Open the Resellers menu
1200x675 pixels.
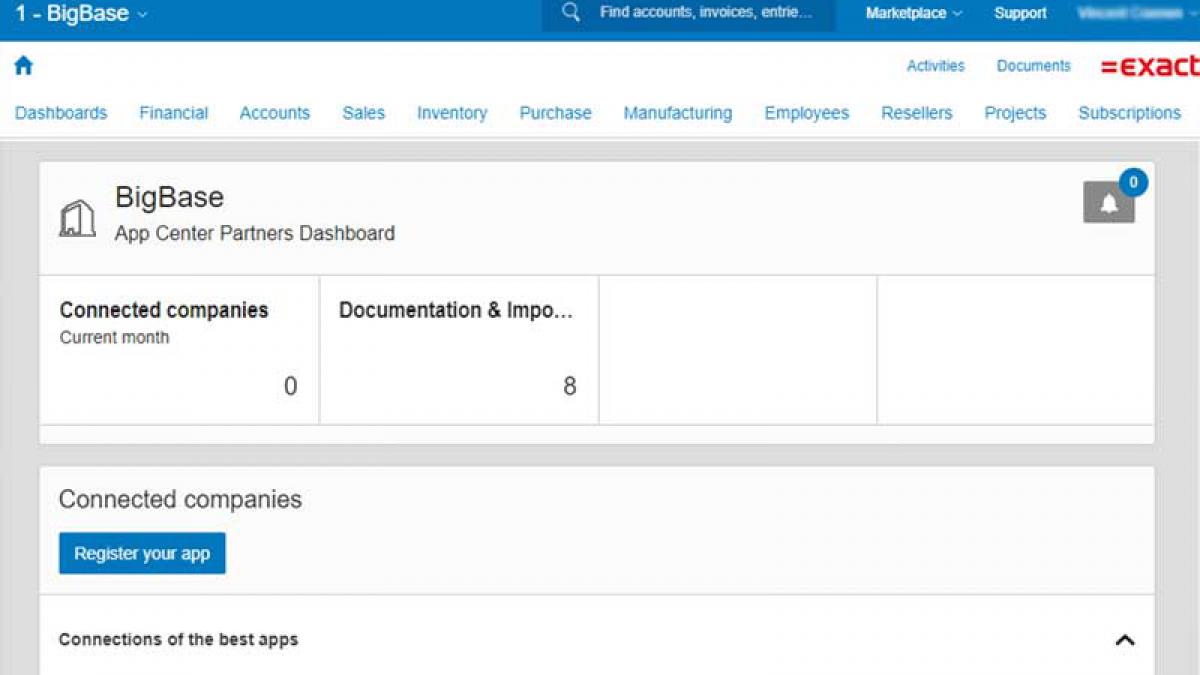click(917, 113)
